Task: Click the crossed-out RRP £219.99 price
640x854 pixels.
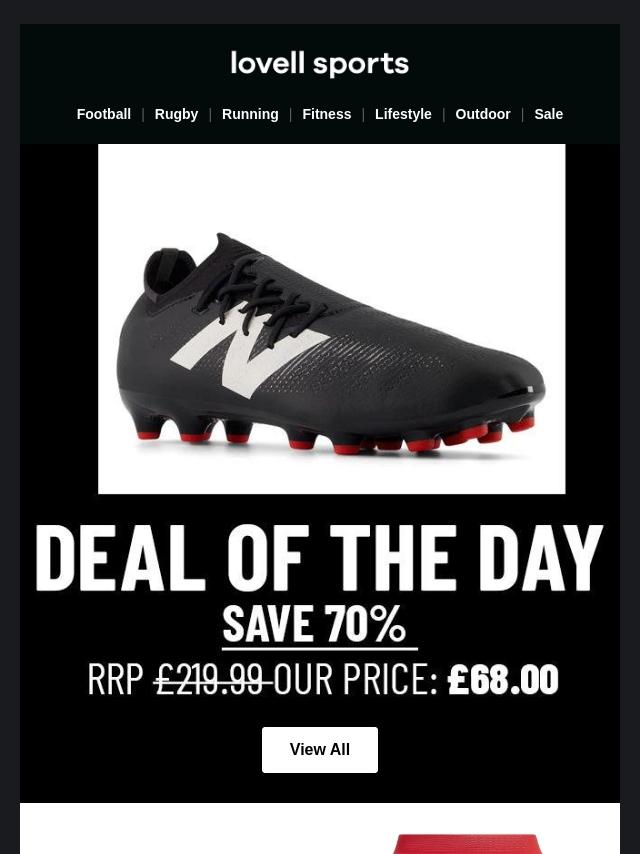Action: [180, 679]
